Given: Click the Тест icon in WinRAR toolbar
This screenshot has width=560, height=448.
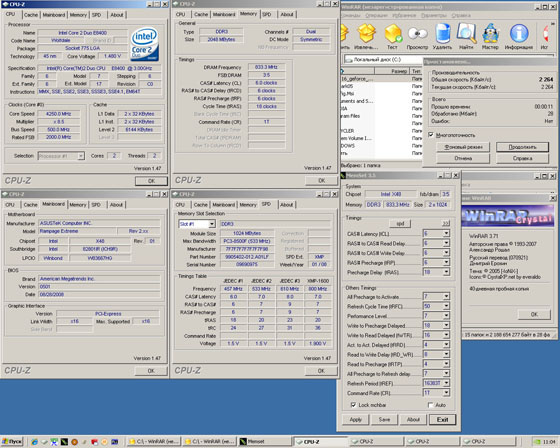Looking at the screenshot, I should pos(393,37).
